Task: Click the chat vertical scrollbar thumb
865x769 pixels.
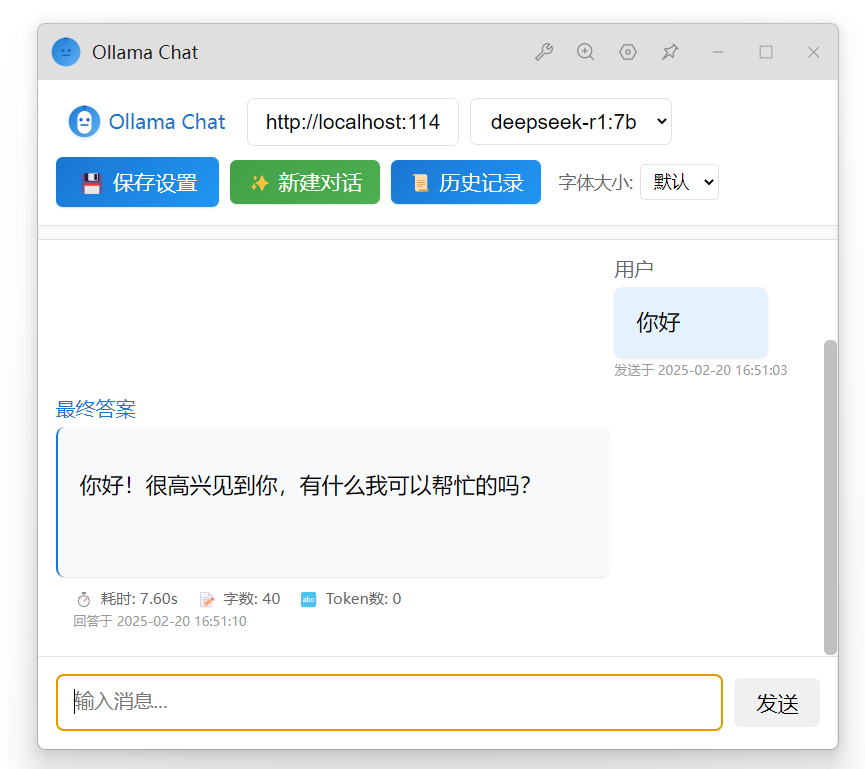Action: tap(830, 498)
